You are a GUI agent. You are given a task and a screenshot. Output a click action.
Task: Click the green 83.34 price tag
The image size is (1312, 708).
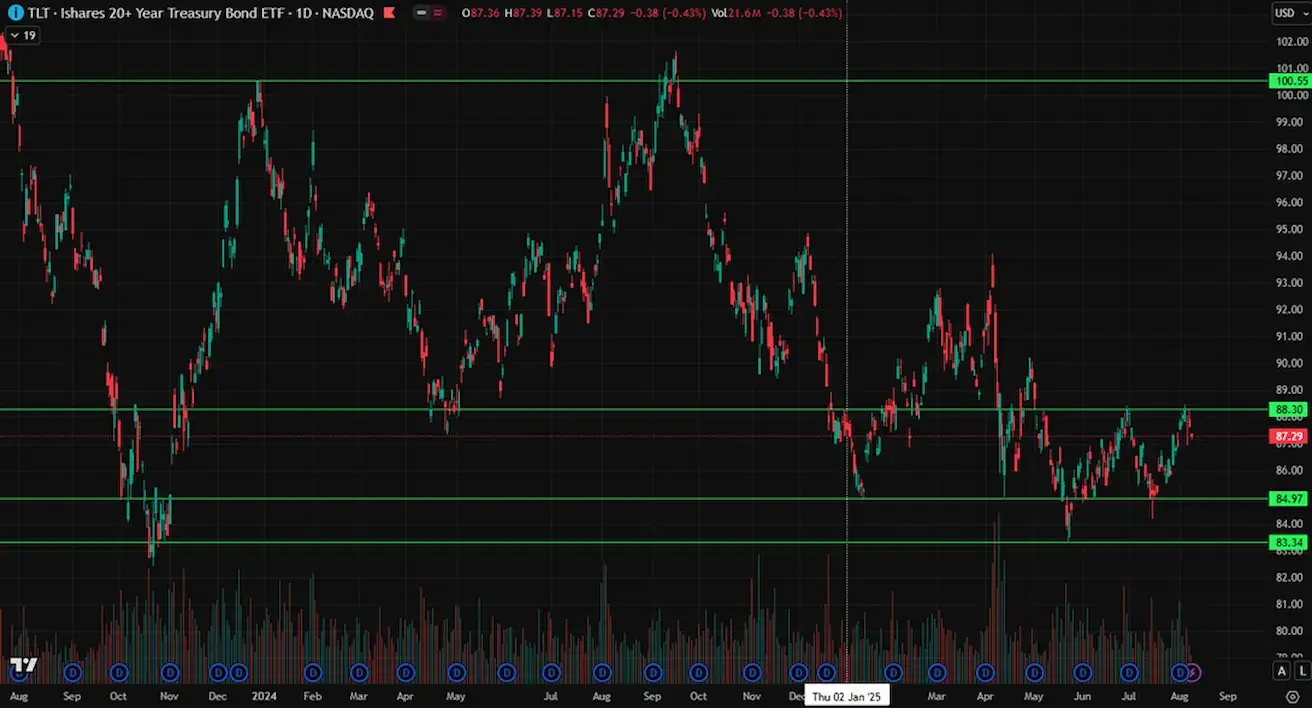tap(1289, 542)
